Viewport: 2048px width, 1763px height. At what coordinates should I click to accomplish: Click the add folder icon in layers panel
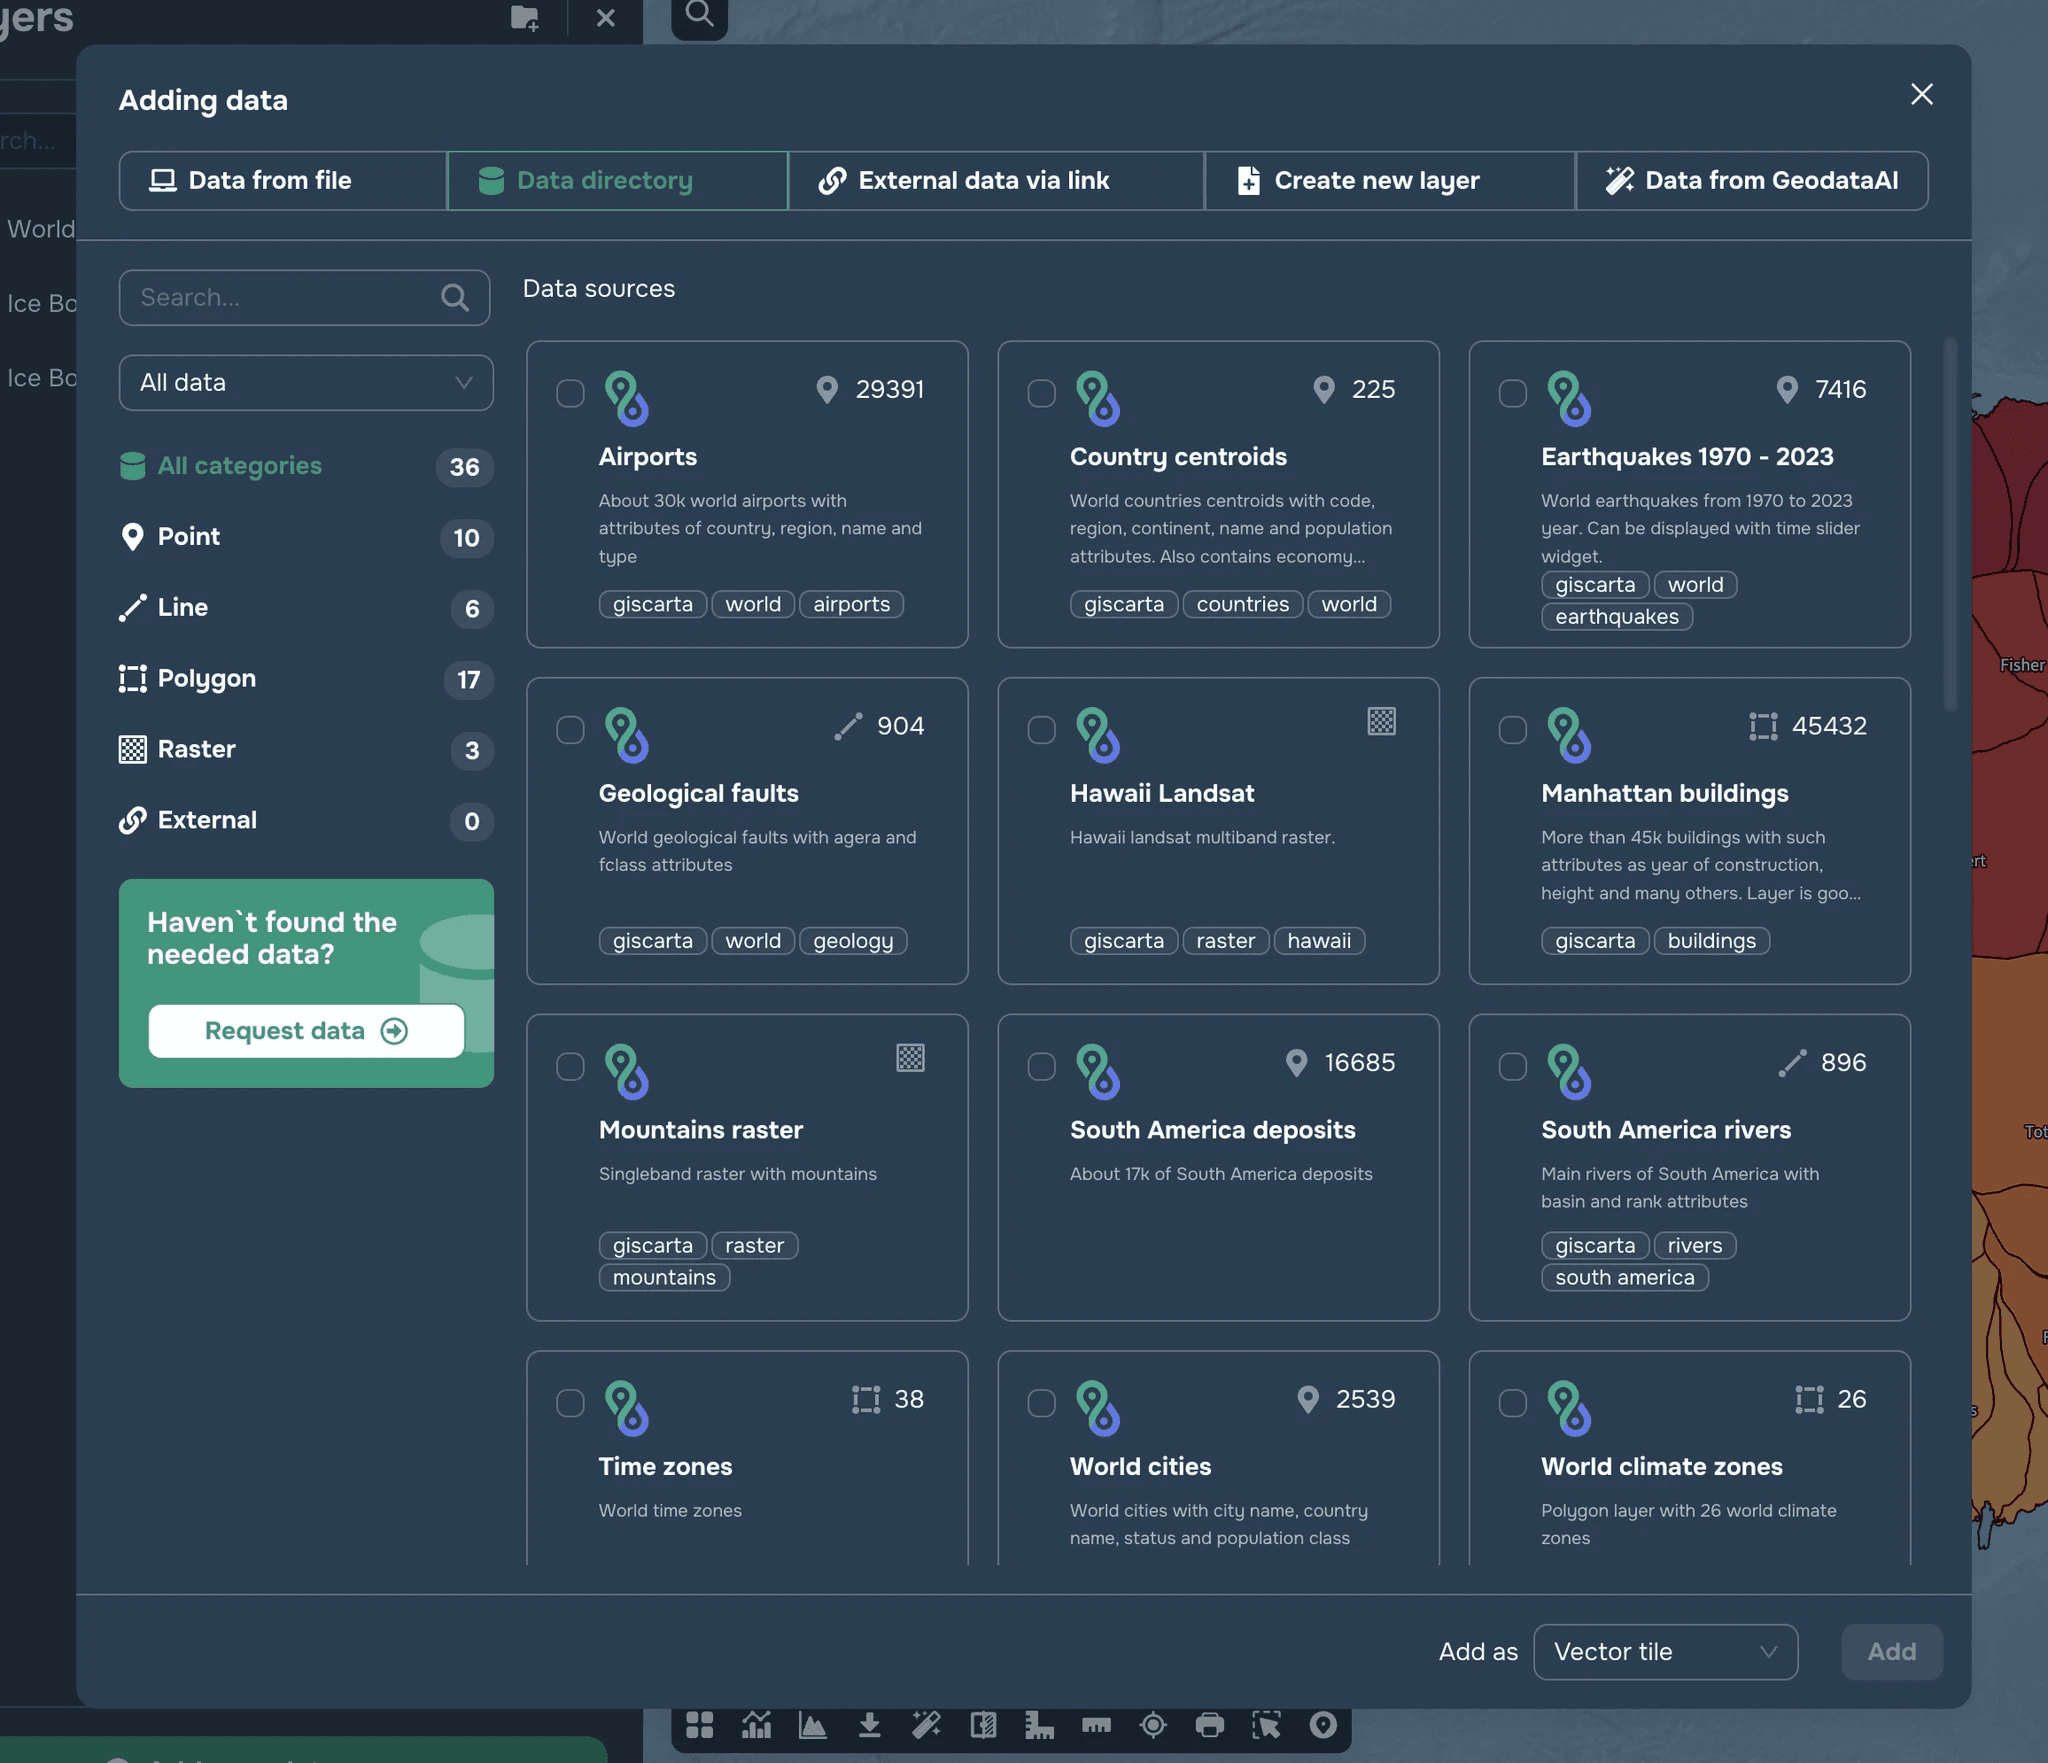tap(525, 17)
